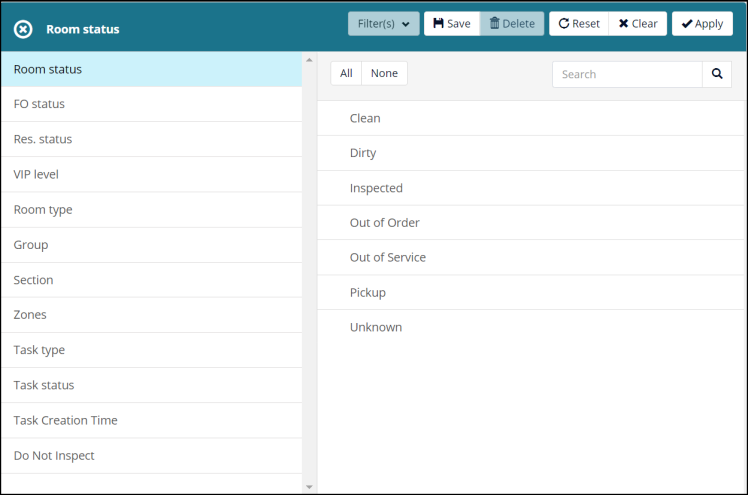748x495 pixels.
Task: Reset the filter settings
Action: click(x=579, y=23)
